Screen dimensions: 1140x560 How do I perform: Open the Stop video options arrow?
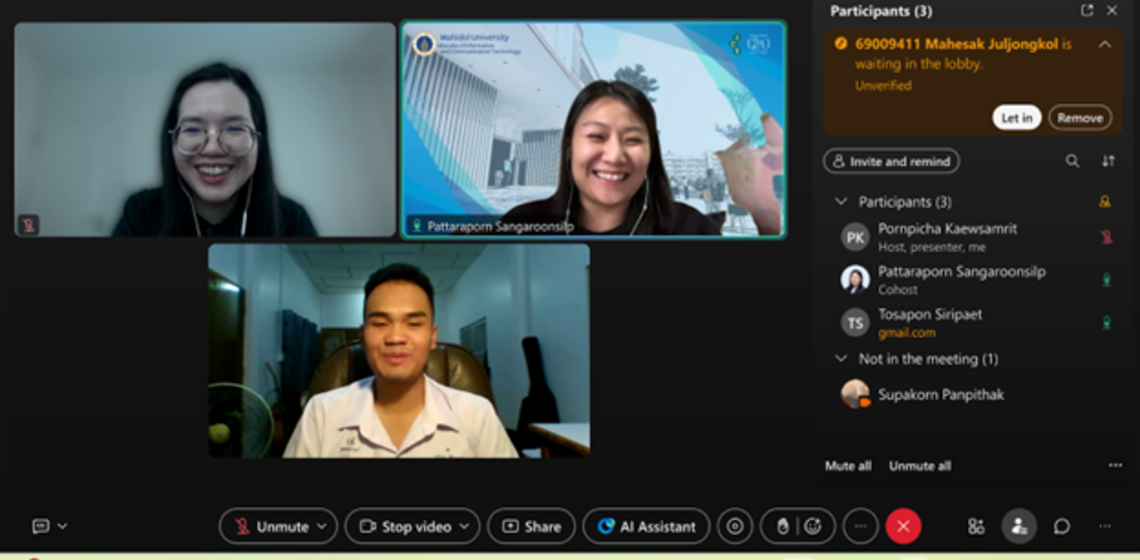pyautogui.click(x=465, y=526)
